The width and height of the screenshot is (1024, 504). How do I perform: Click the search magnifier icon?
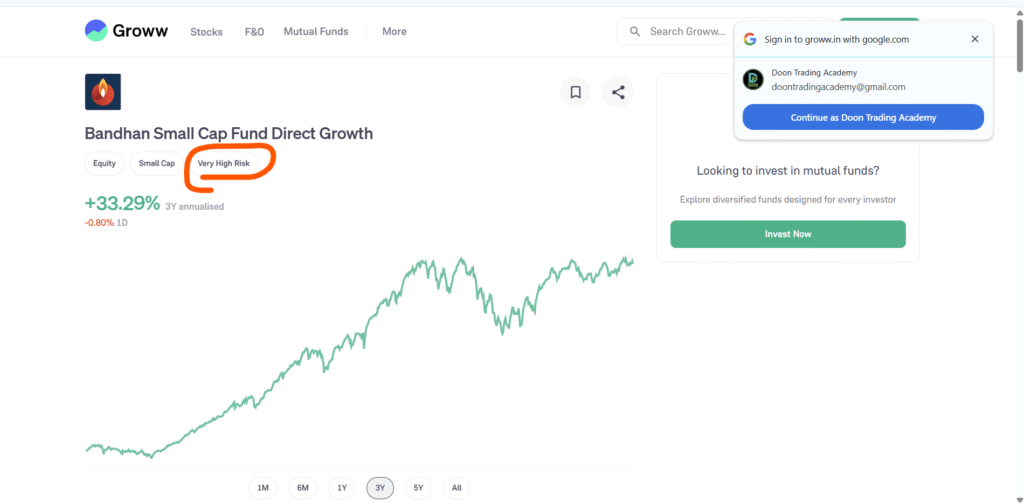coord(635,31)
